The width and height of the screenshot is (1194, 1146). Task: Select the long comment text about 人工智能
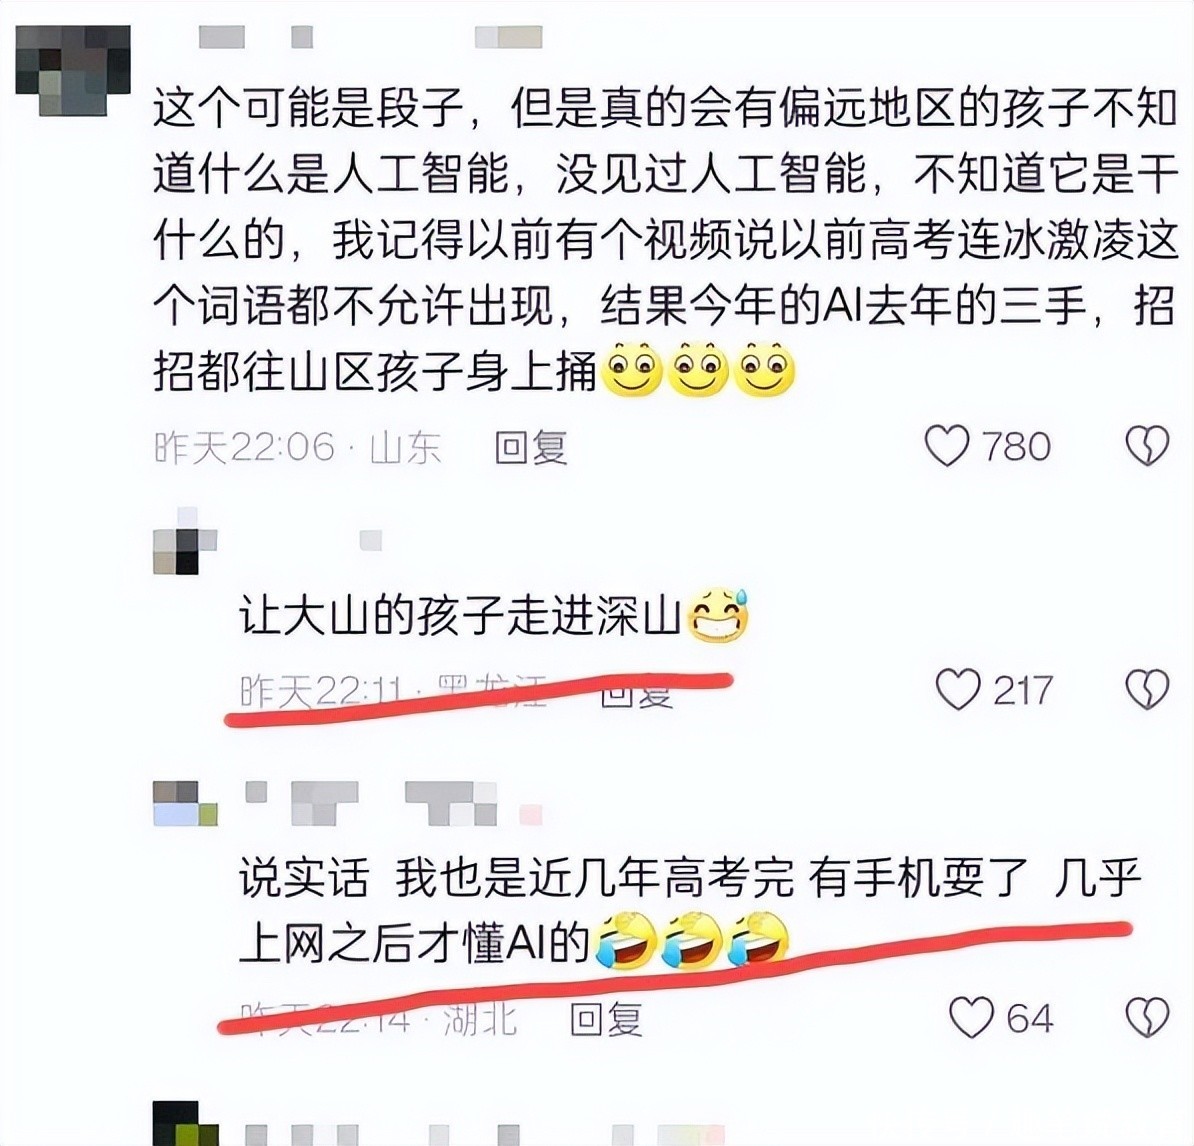[666, 240]
